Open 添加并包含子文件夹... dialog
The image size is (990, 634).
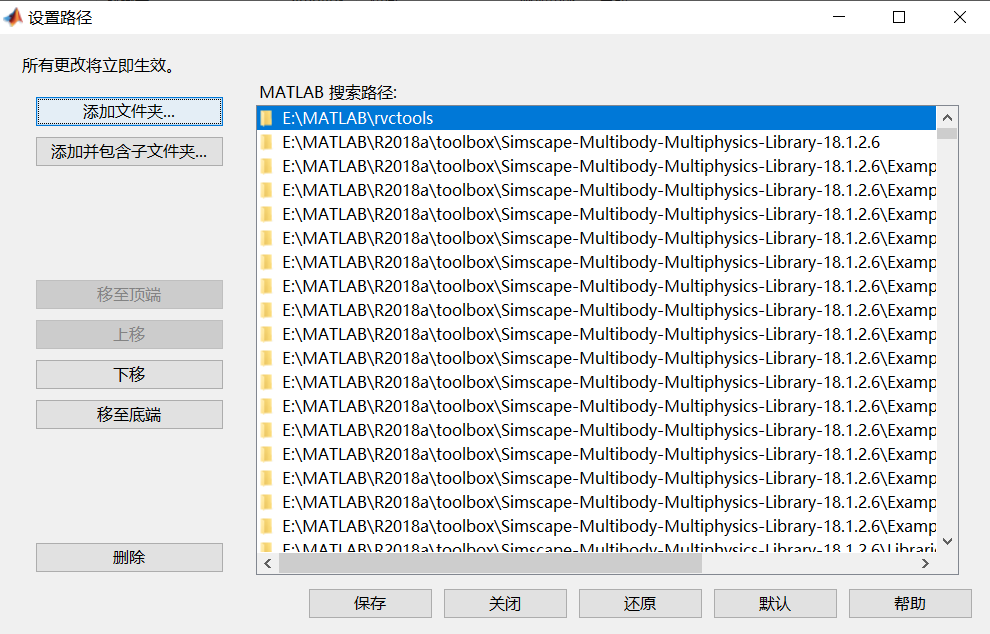click(x=129, y=152)
